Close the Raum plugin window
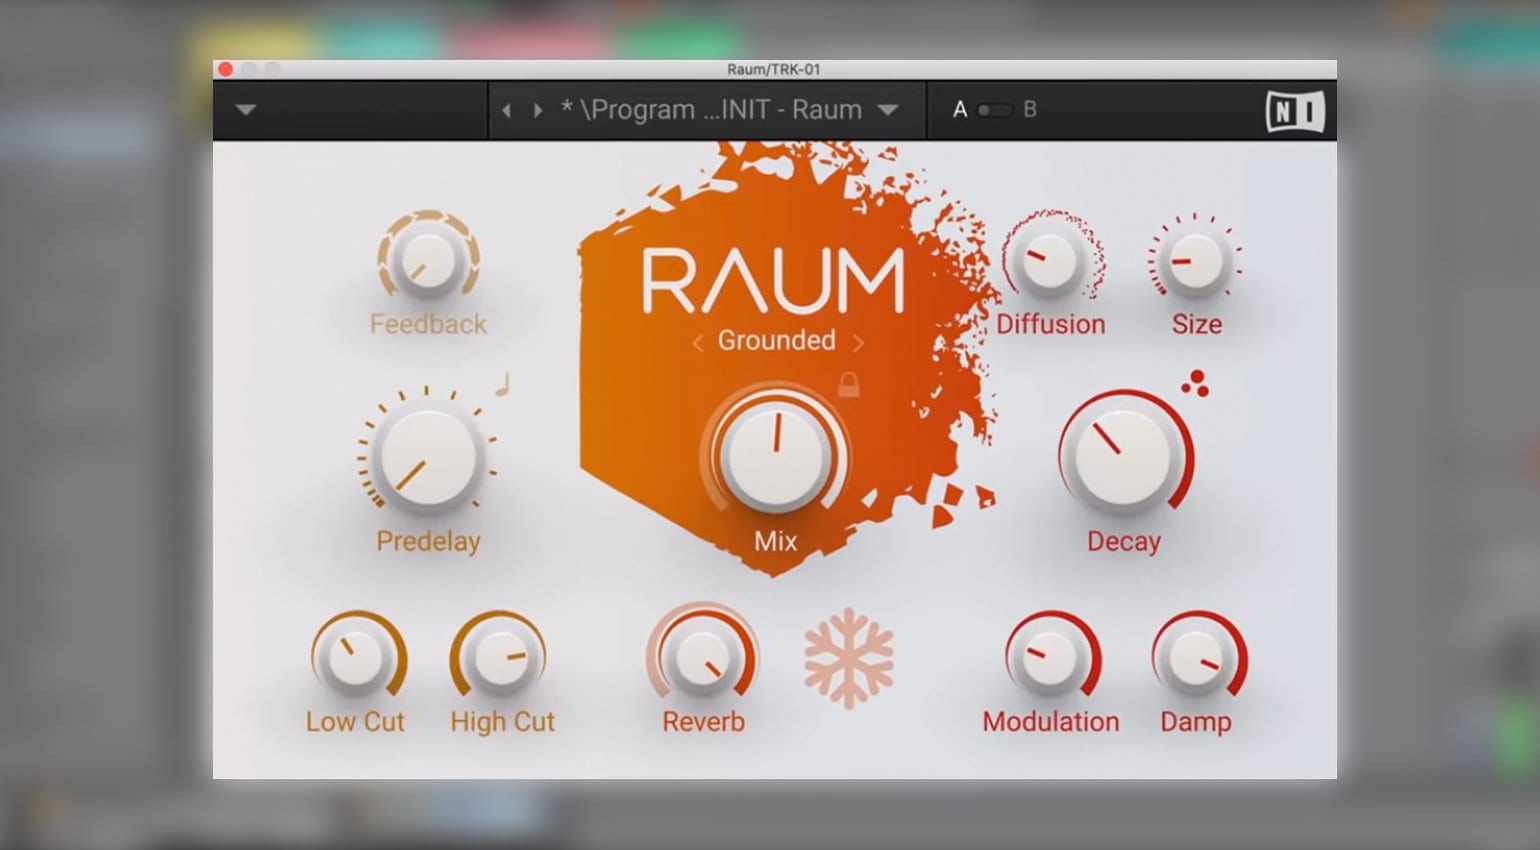This screenshot has width=1540, height=850. pos(226,69)
